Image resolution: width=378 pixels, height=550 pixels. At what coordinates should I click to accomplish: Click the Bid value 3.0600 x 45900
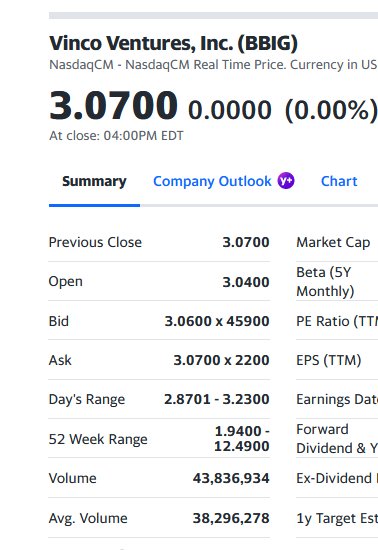[217, 321]
